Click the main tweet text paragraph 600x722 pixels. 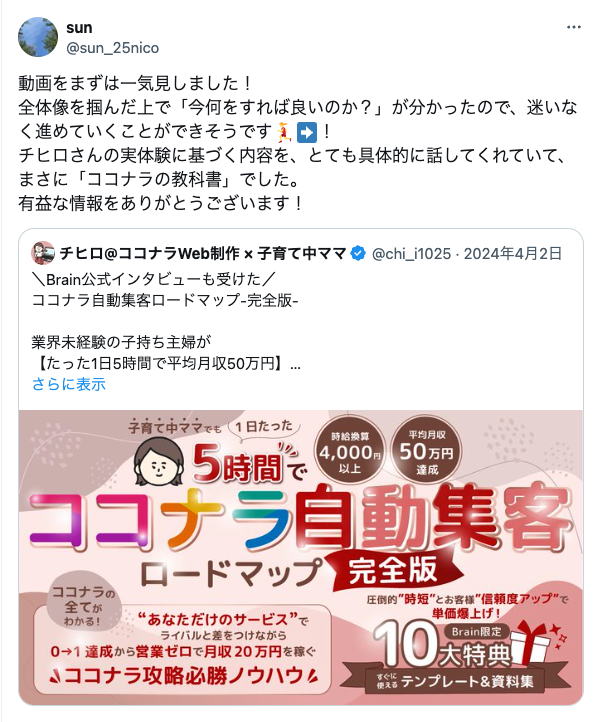tap(297, 143)
